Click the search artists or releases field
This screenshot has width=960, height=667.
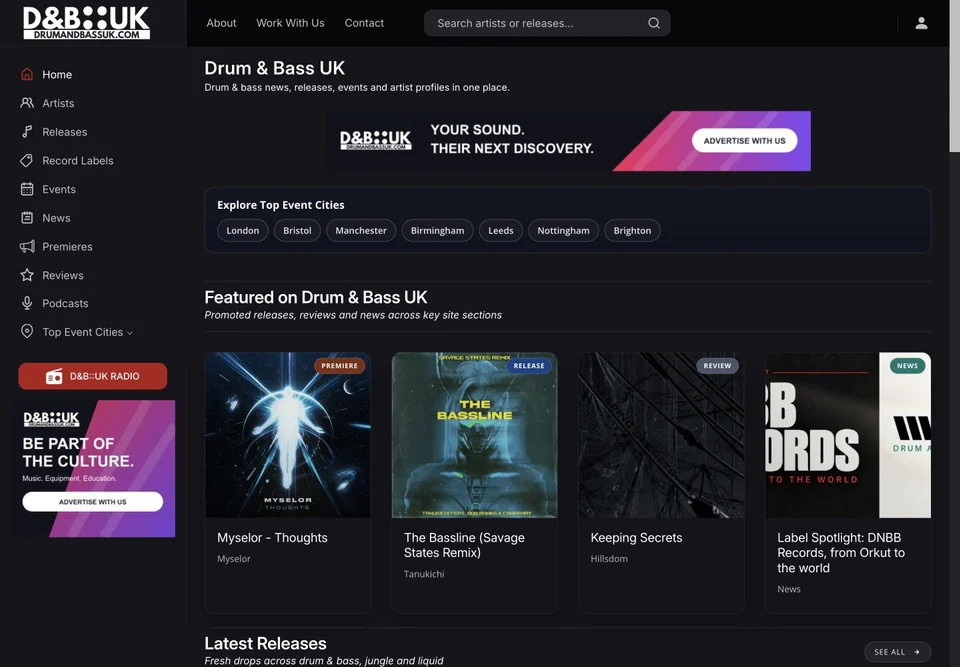click(547, 23)
